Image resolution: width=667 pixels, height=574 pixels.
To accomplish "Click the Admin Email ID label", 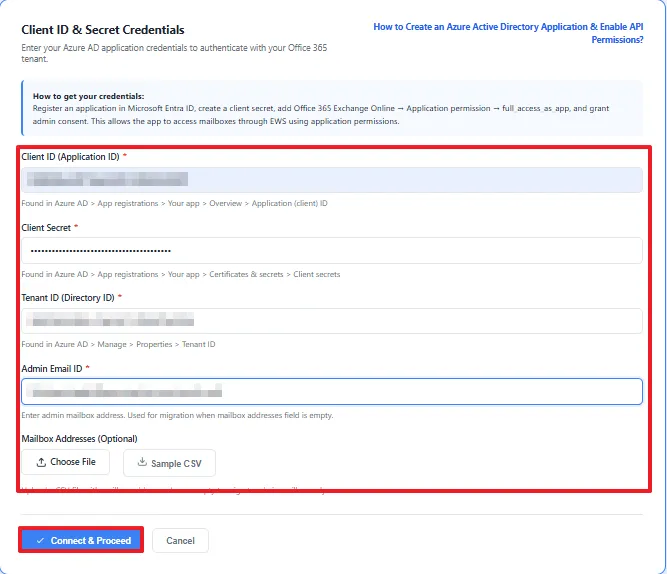I will click(52, 368).
